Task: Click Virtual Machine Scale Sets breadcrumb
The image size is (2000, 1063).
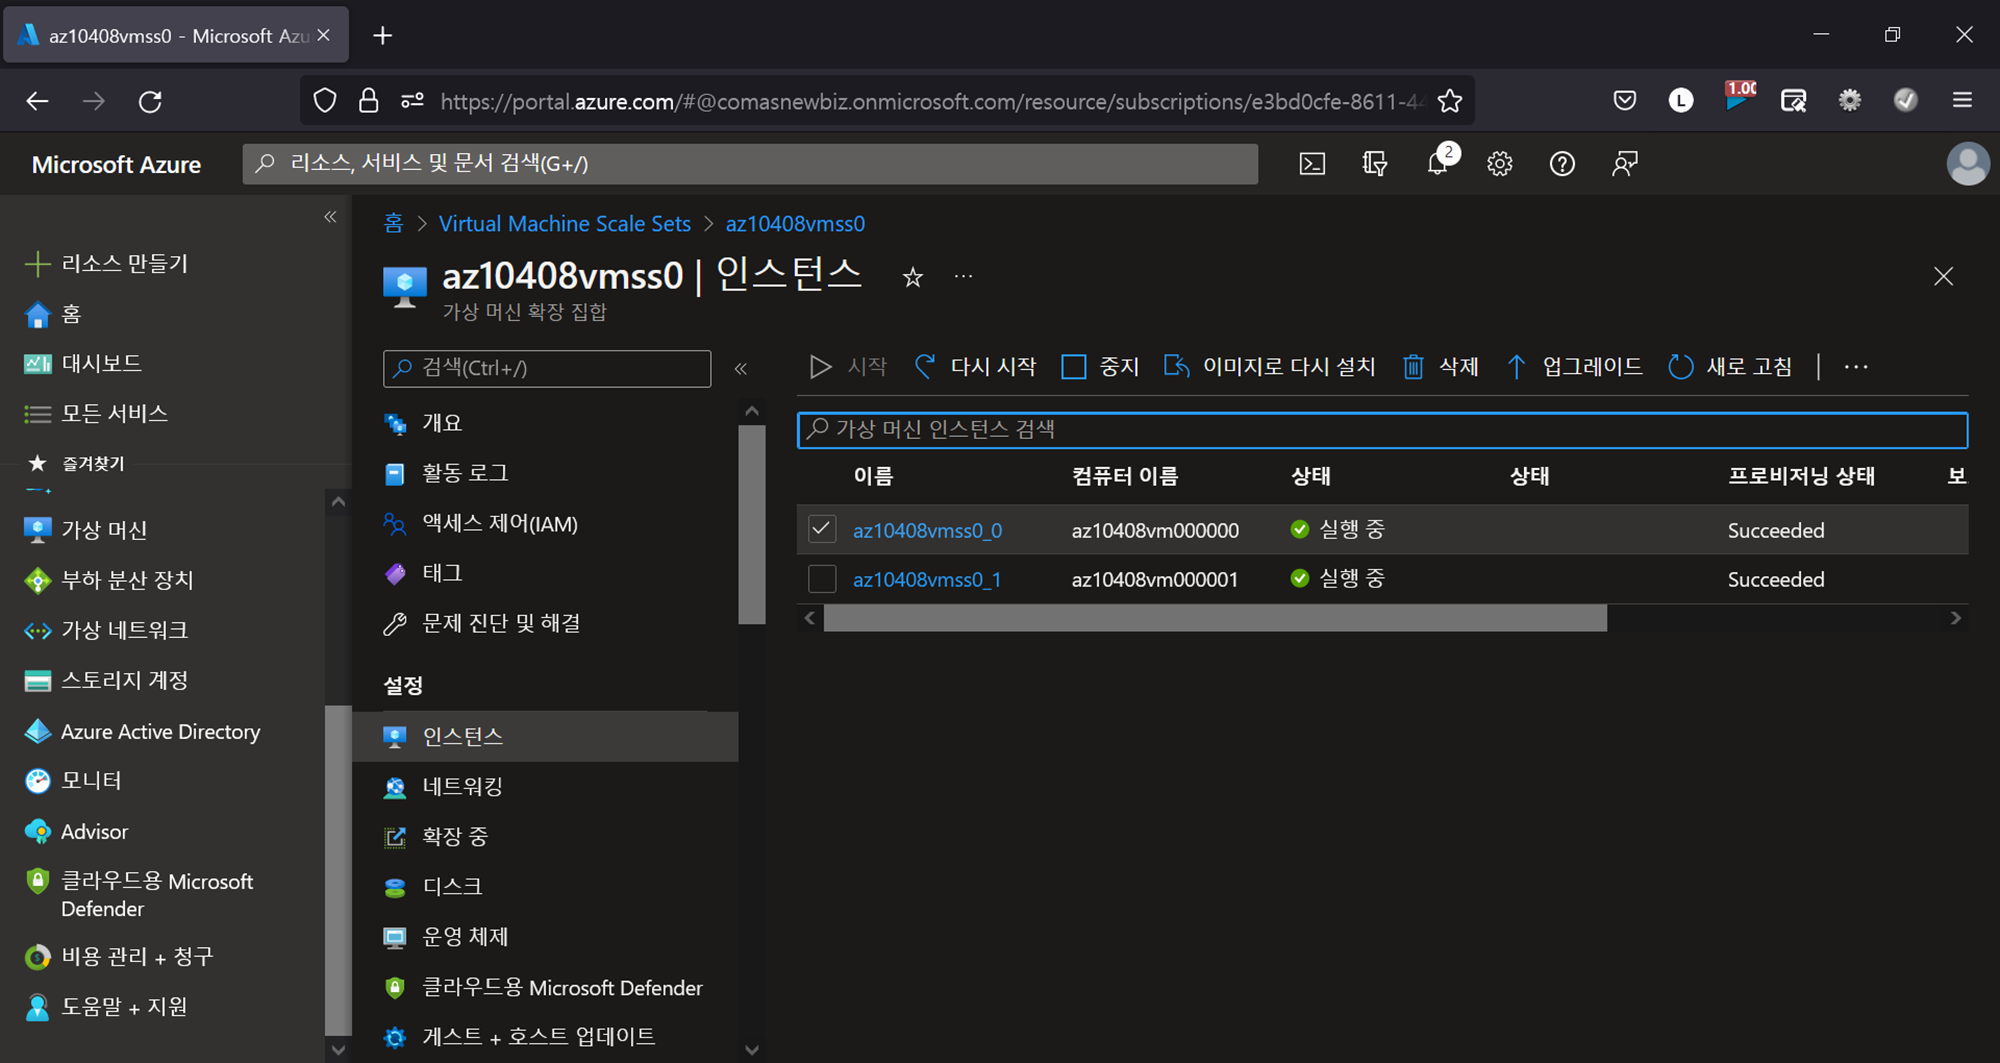Action: pos(565,224)
